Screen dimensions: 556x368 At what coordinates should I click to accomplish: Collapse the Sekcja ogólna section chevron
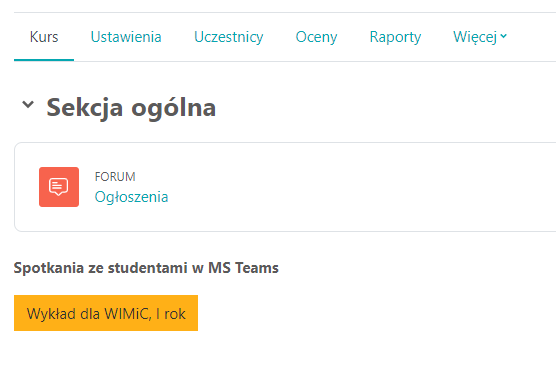coord(28,105)
